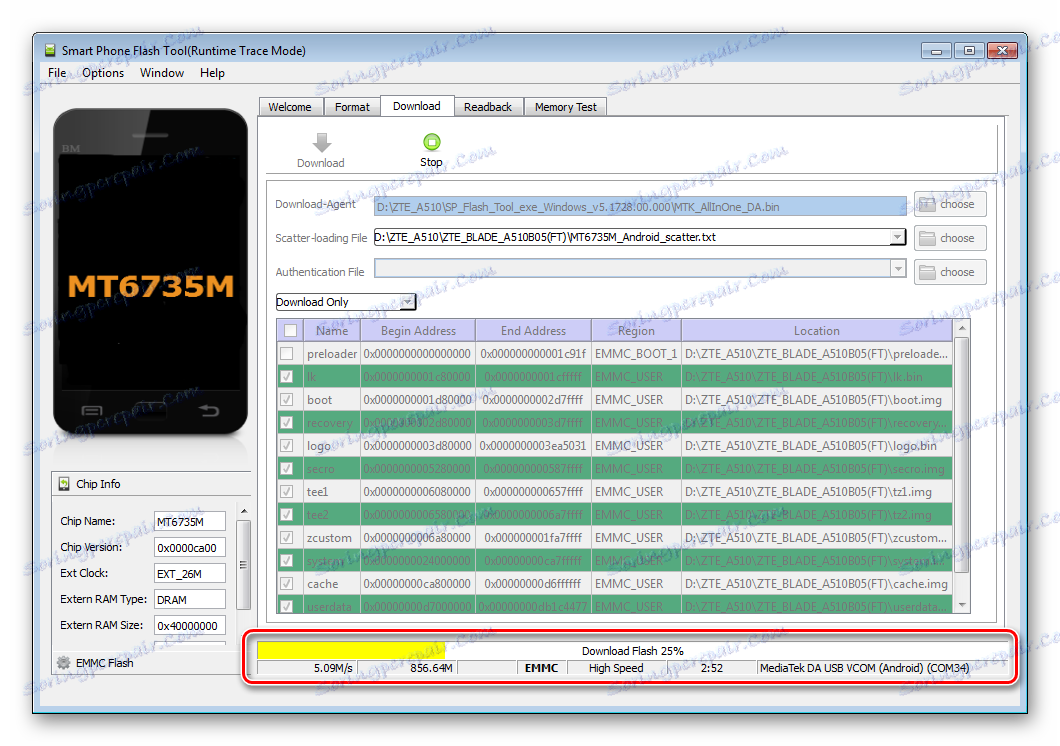Click the Download Flash 25% progress bar

point(633,650)
